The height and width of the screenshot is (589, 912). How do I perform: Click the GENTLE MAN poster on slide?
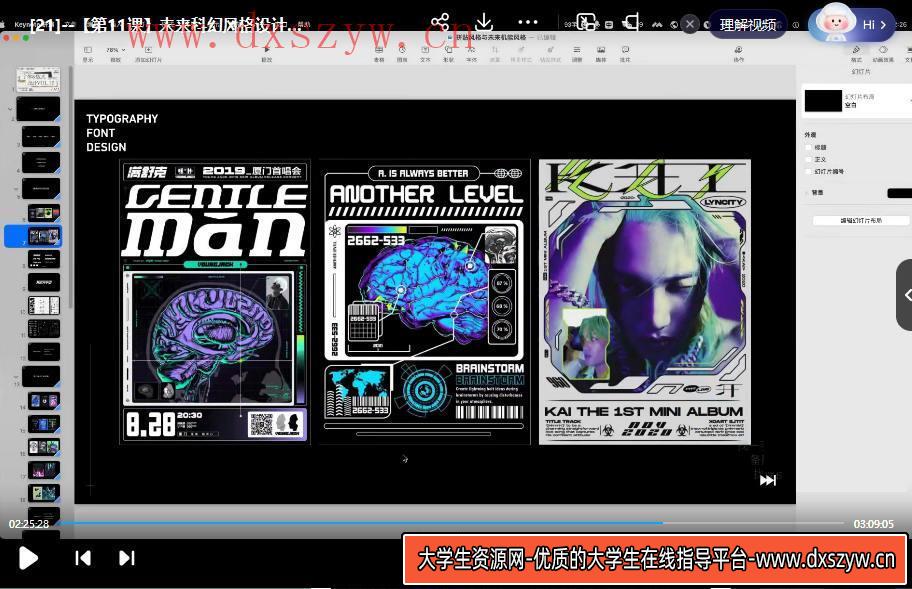(215, 302)
